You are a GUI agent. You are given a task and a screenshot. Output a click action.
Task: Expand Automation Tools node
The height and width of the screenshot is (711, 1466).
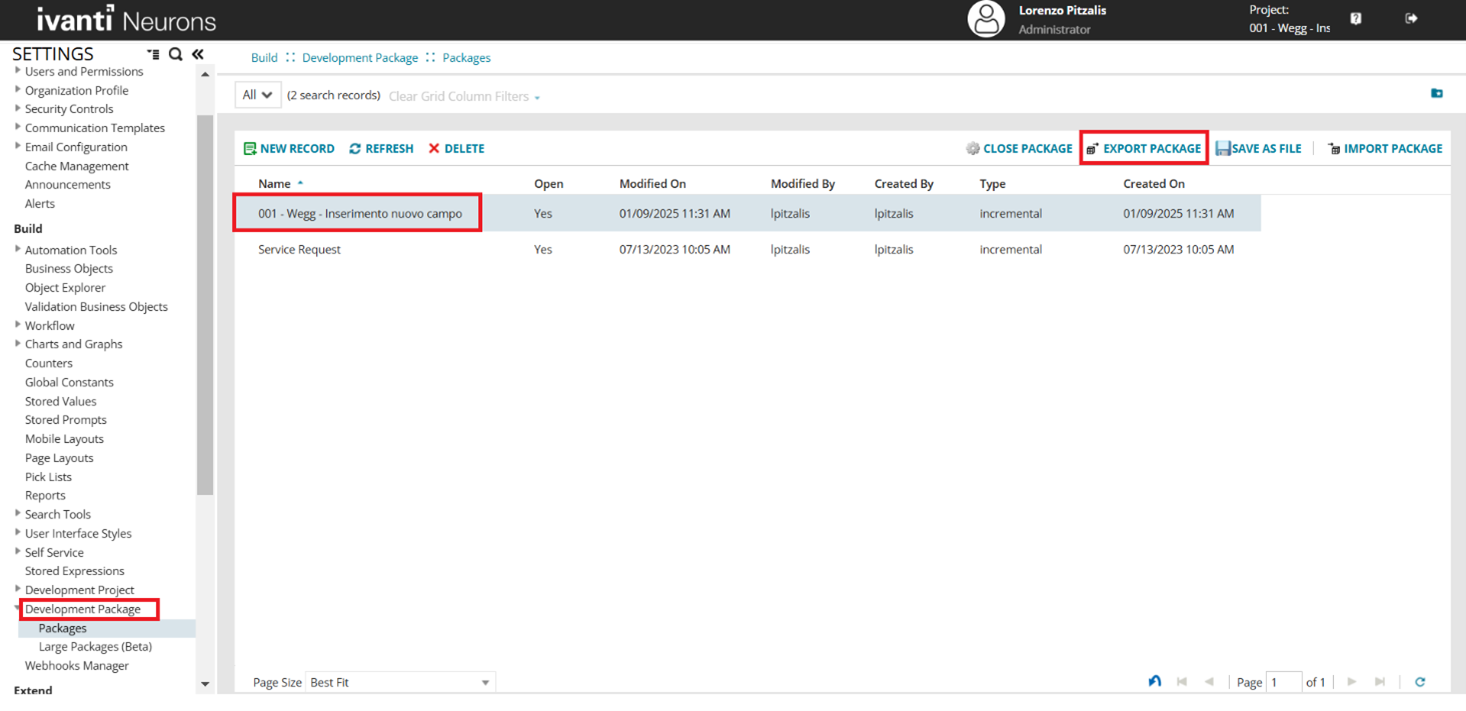[x=18, y=249]
